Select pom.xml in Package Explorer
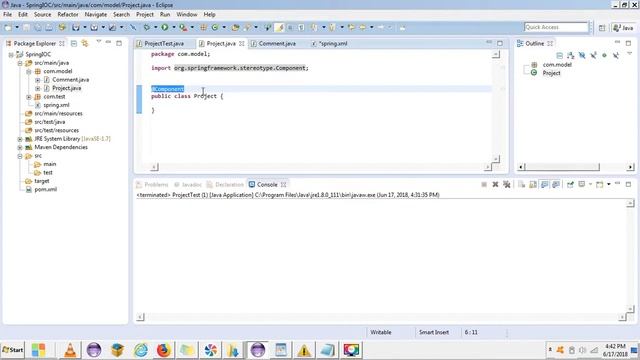Viewport: 640px width, 360px height. (45, 189)
